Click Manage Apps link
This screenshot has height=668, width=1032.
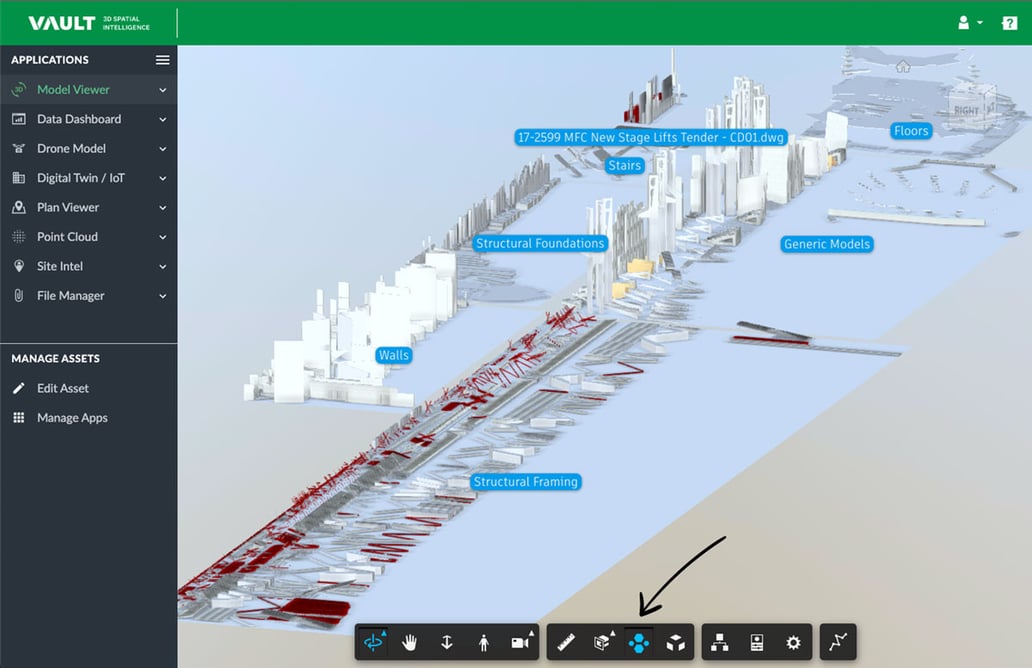[72, 418]
